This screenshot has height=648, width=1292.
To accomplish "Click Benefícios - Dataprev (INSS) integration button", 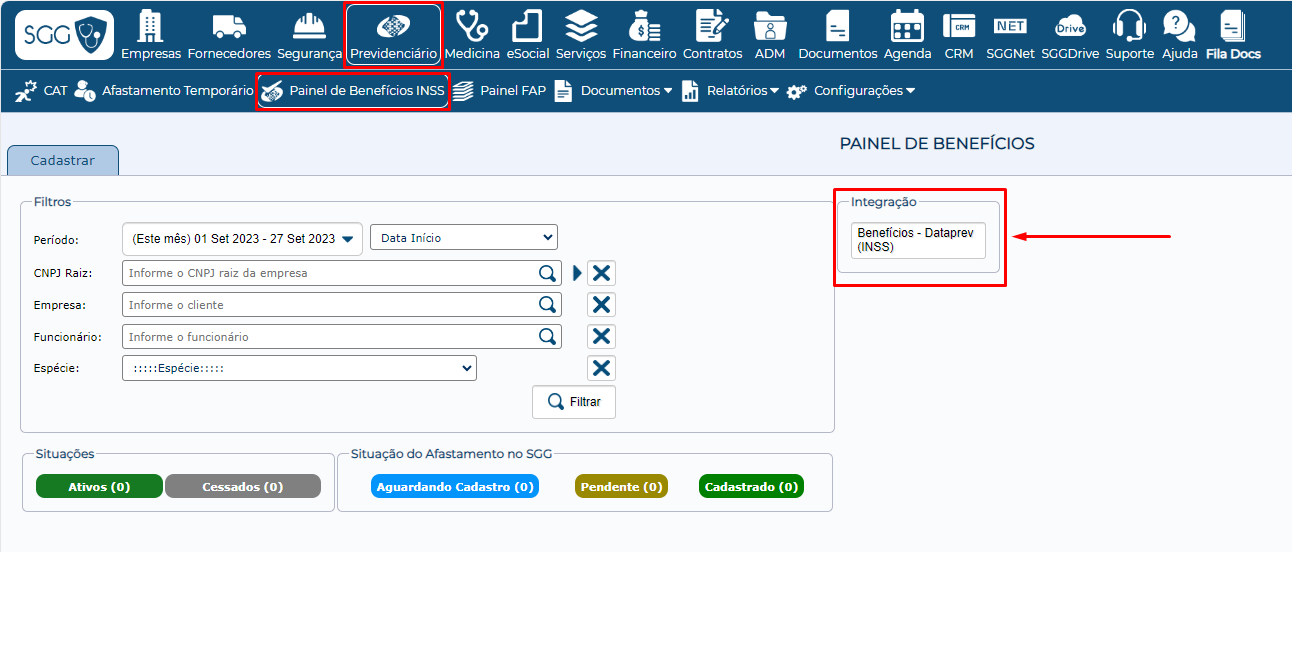I will point(918,240).
